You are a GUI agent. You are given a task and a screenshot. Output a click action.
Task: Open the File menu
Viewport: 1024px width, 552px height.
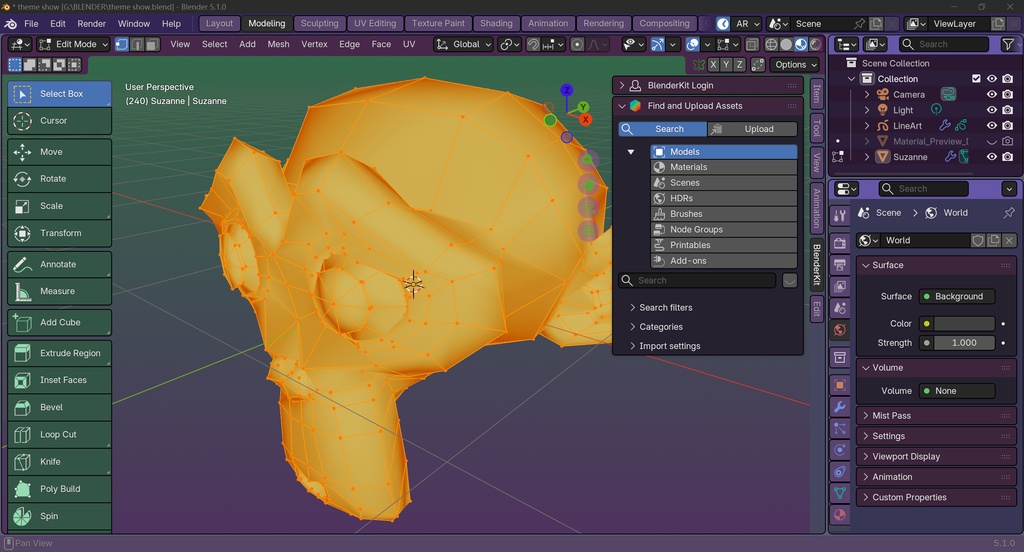pyautogui.click(x=31, y=24)
